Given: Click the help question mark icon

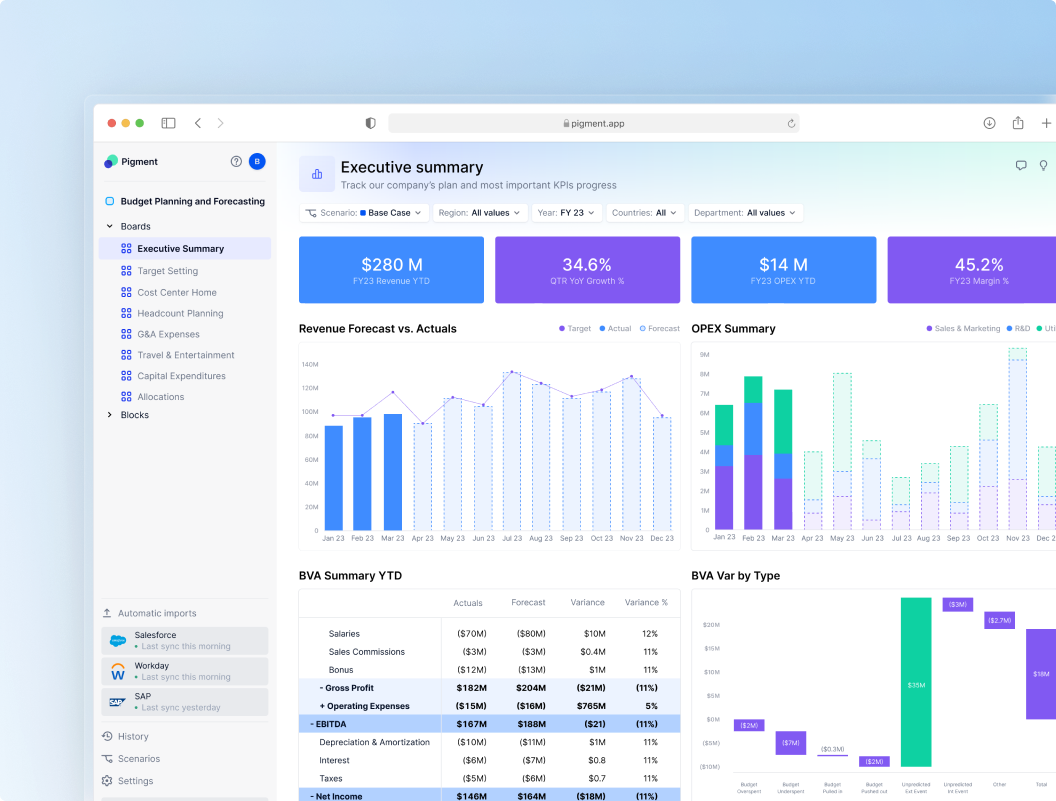Looking at the screenshot, I should click(235, 161).
